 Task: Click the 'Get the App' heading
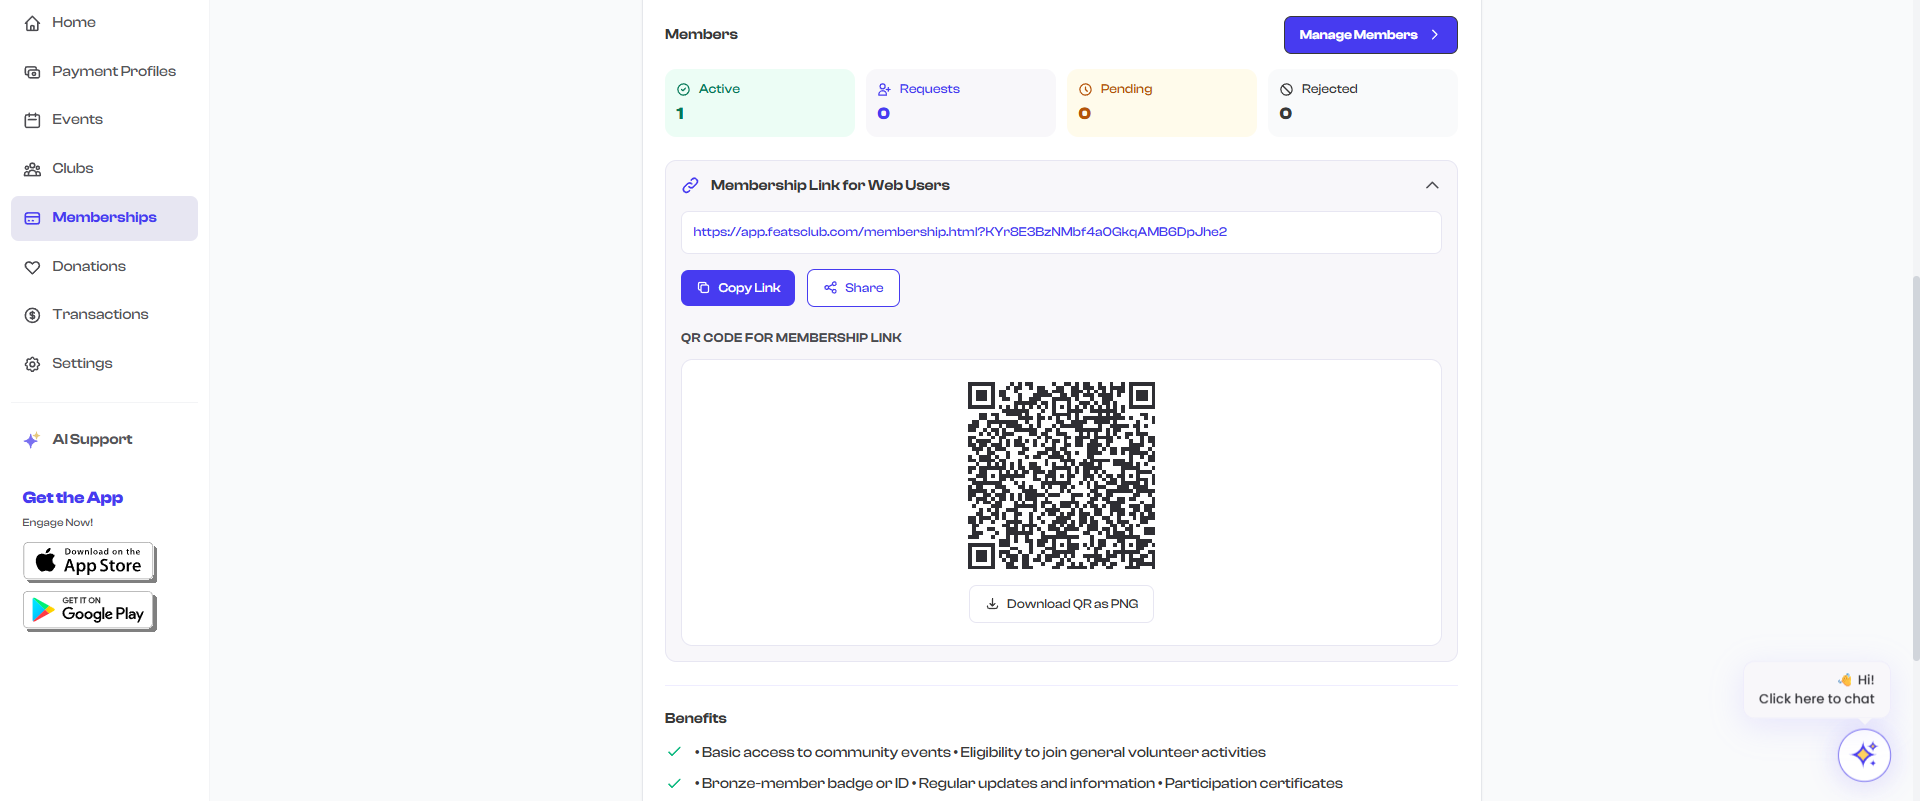73,498
